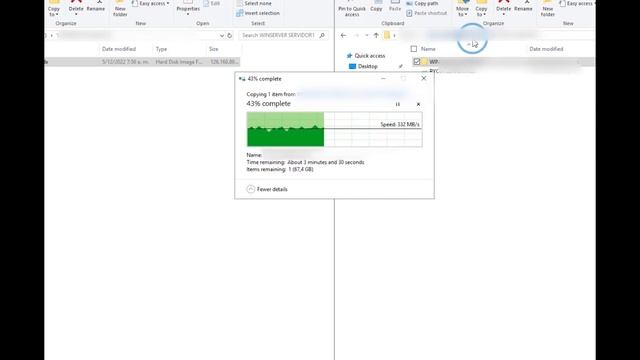Image resolution: width=640 pixels, height=360 pixels.
Task: Uncheck the WP folder row checkbox
Action: (416, 62)
